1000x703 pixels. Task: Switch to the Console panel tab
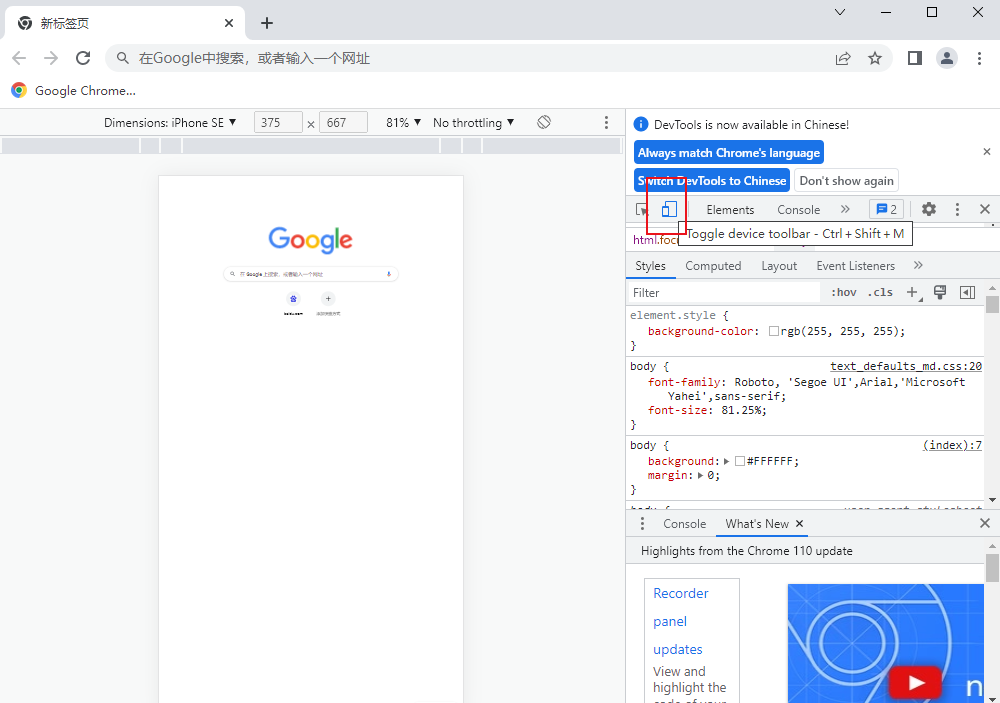[798, 210]
